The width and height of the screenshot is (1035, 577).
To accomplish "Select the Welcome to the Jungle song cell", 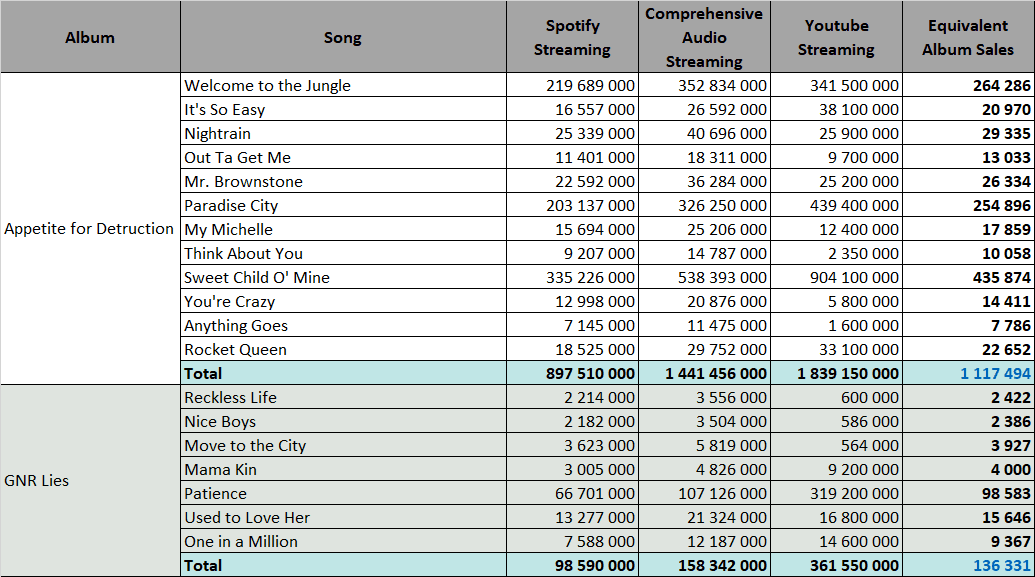I will (x=343, y=85).
